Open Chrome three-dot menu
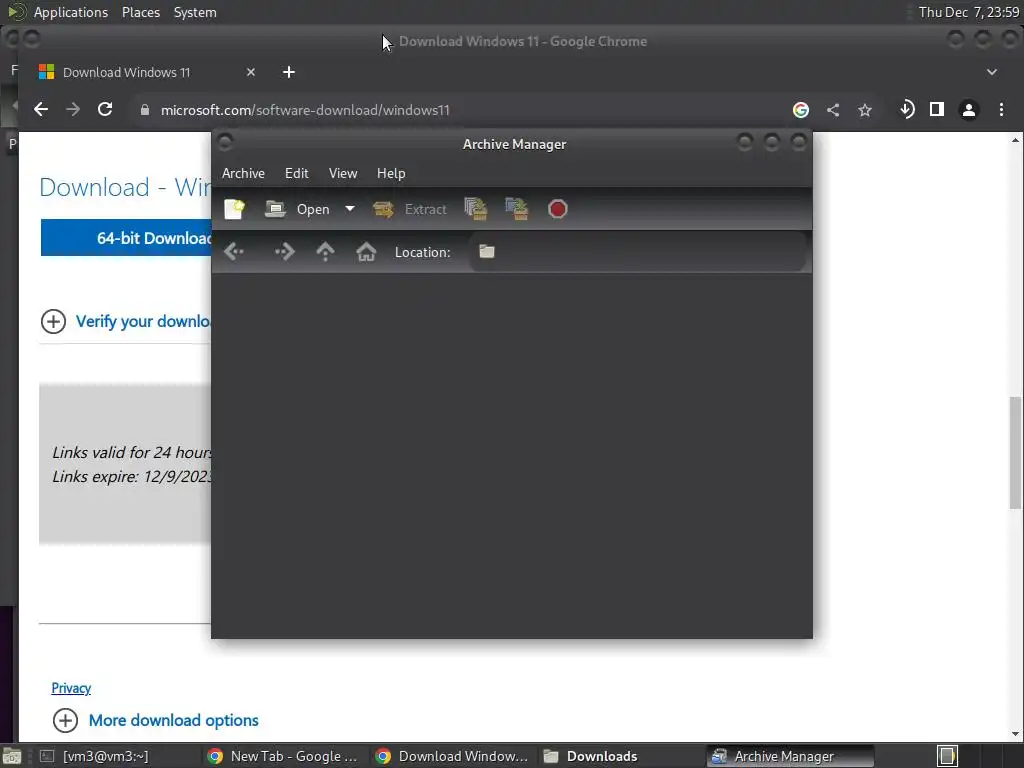1024x768 pixels. click(1001, 110)
